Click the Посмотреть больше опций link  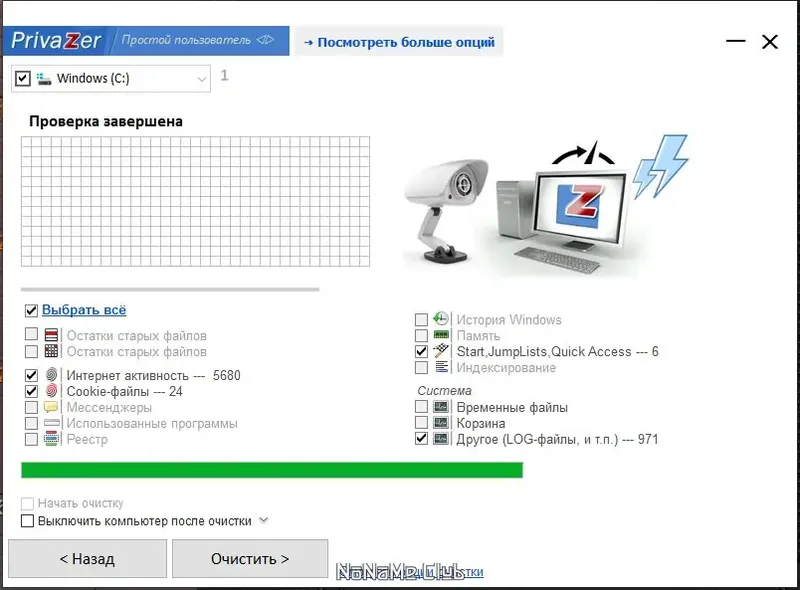[x=399, y=42]
